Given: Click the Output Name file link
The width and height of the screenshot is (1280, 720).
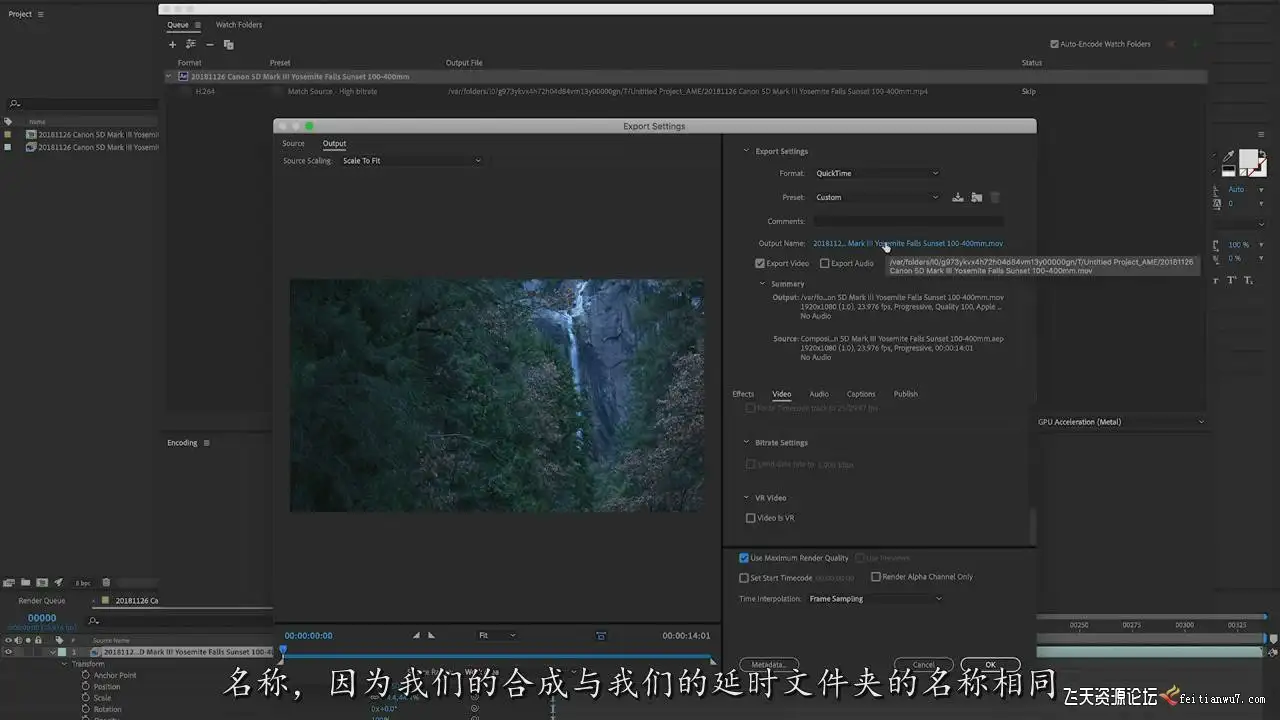Looking at the screenshot, I should [907, 243].
